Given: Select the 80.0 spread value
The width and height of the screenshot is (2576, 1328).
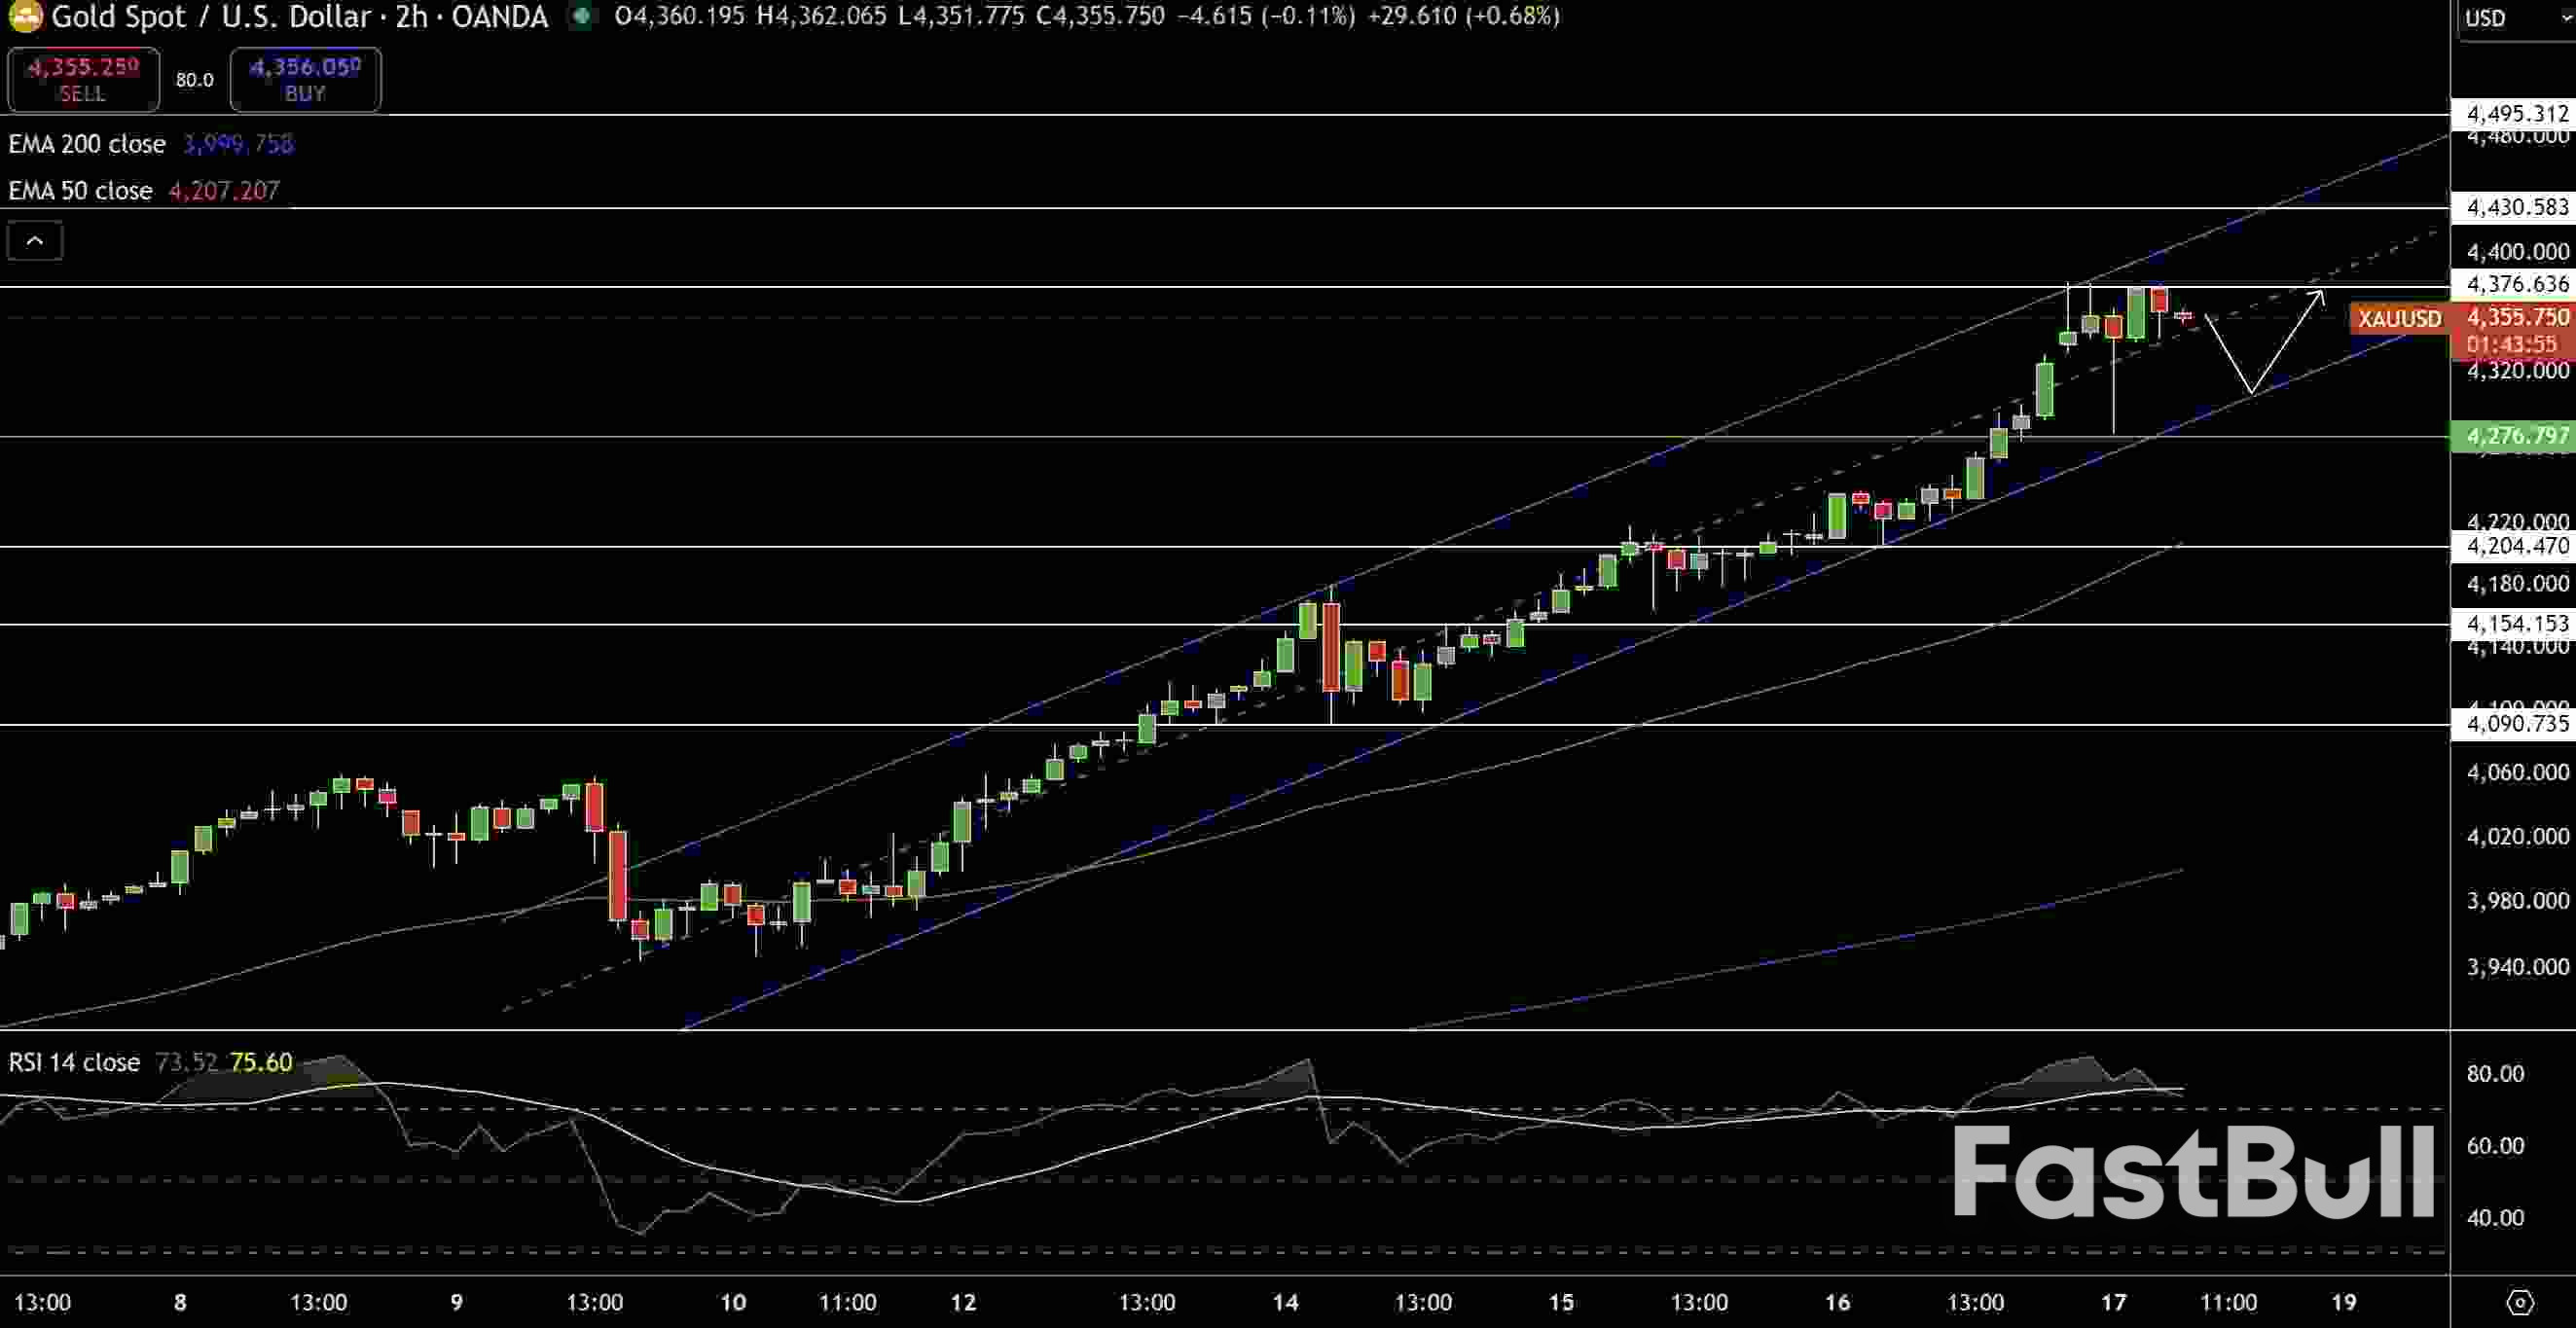Looking at the screenshot, I should click(194, 80).
